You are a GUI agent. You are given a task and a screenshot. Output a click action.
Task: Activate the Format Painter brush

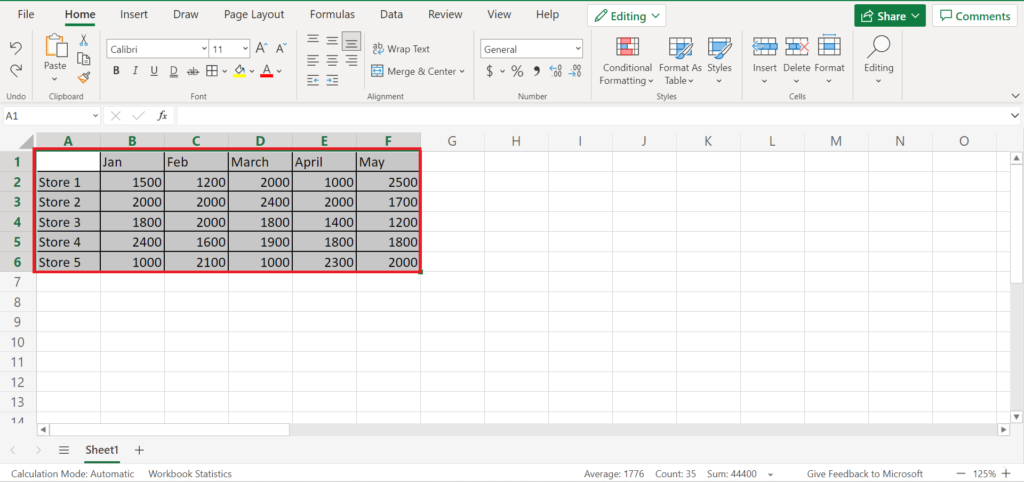click(x=84, y=78)
